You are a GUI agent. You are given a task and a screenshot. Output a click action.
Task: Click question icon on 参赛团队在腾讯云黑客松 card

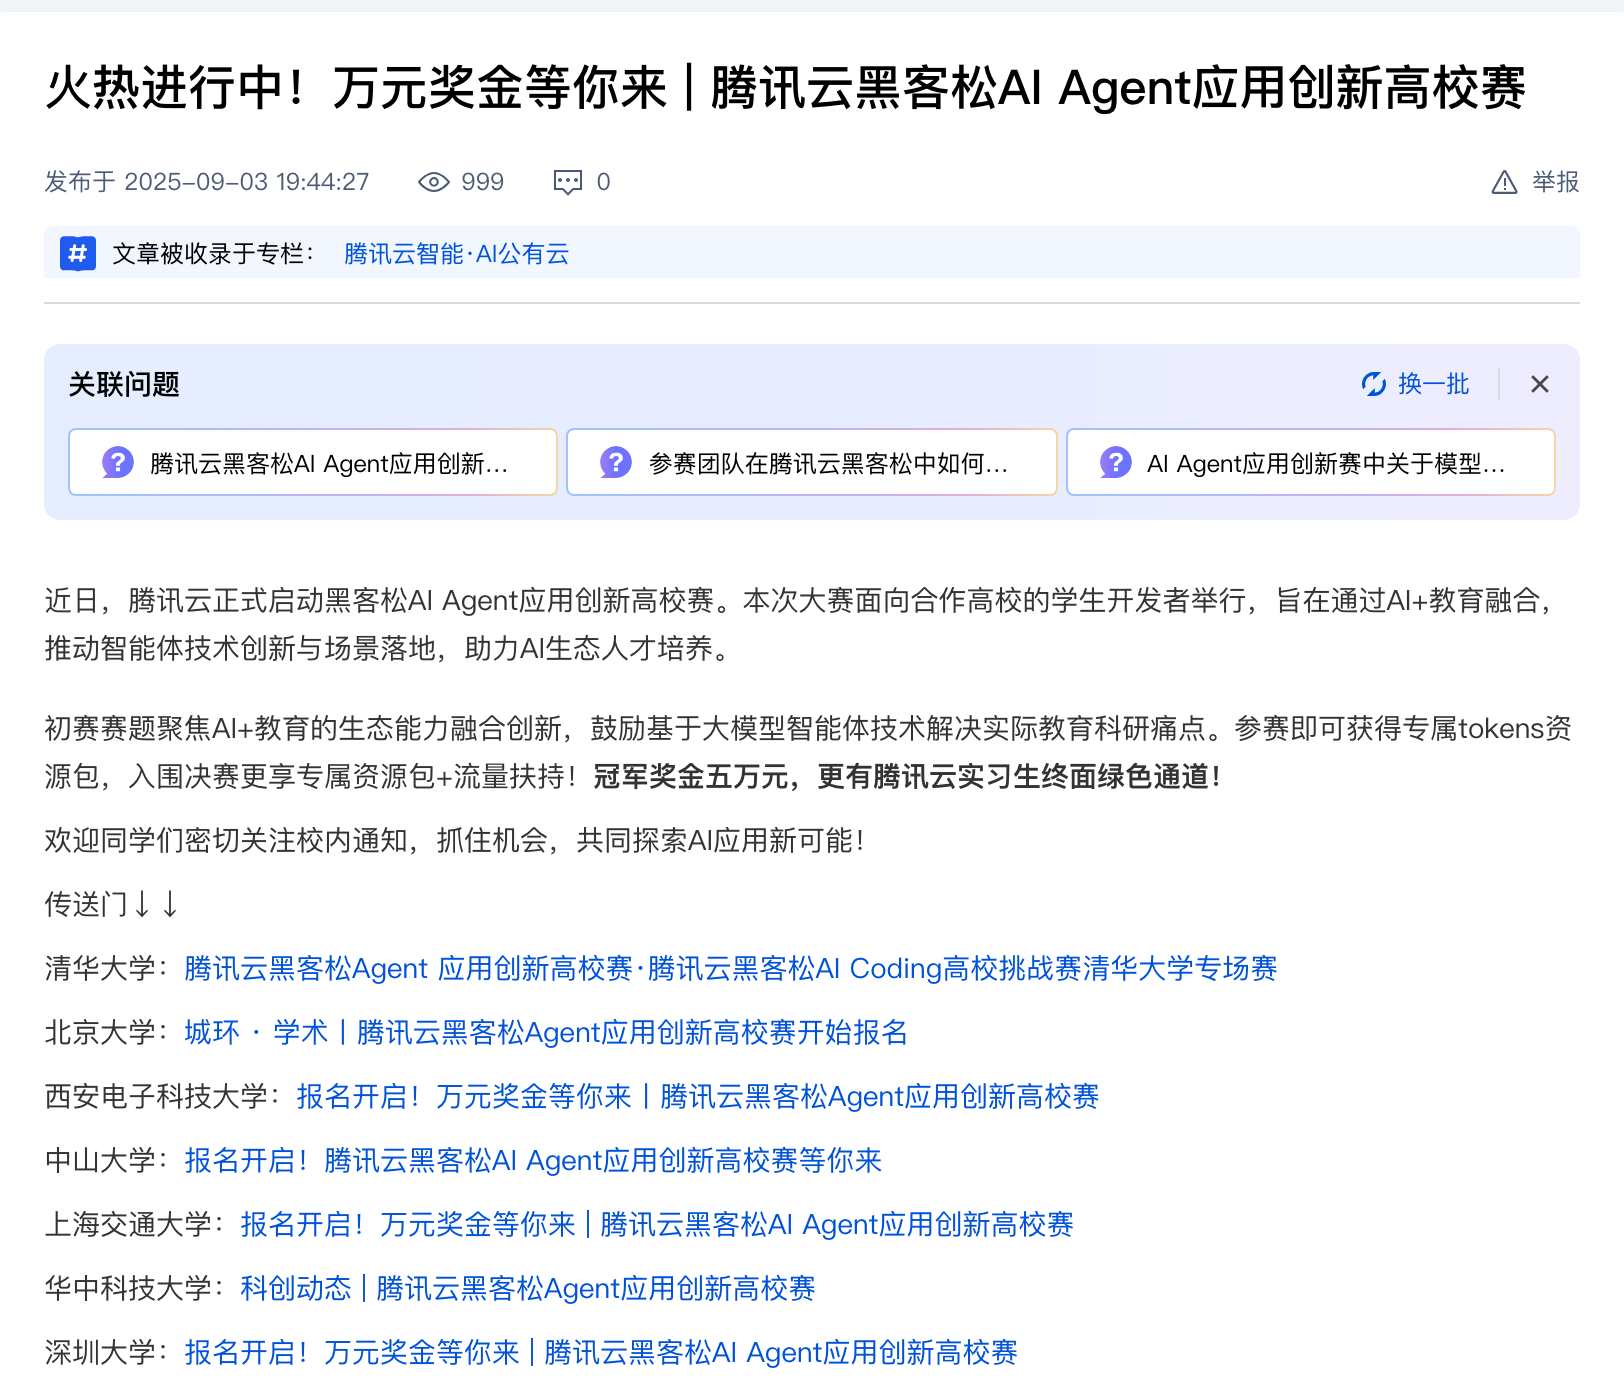(x=616, y=462)
